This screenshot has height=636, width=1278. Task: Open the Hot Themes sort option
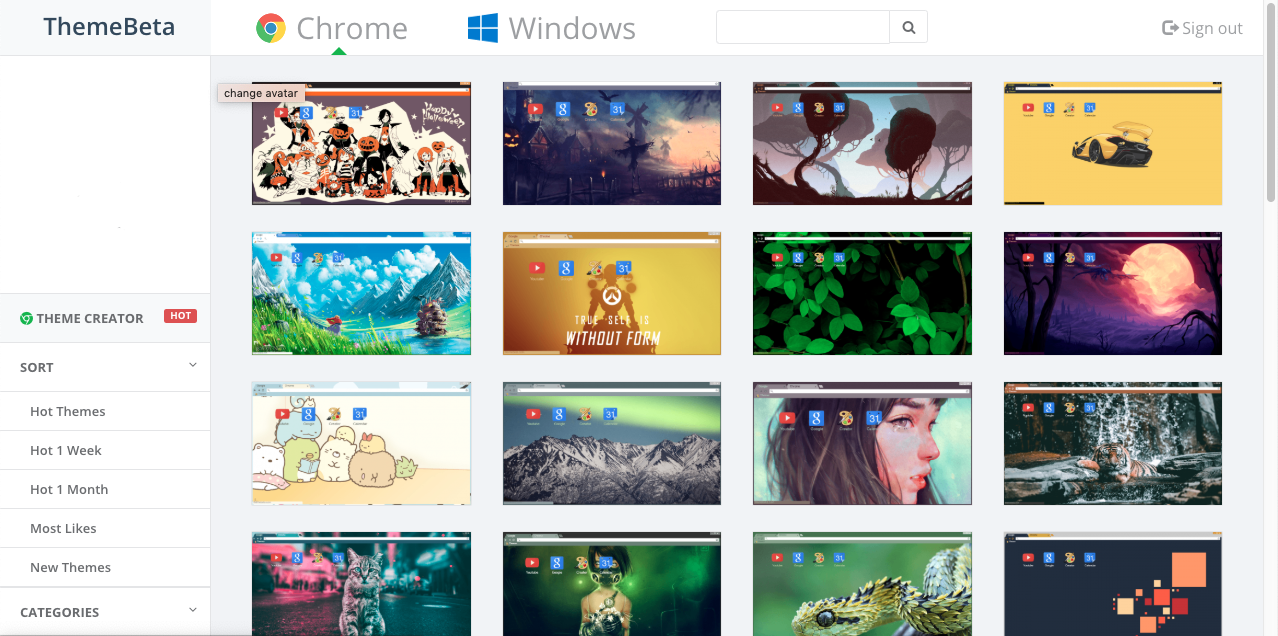click(x=67, y=411)
